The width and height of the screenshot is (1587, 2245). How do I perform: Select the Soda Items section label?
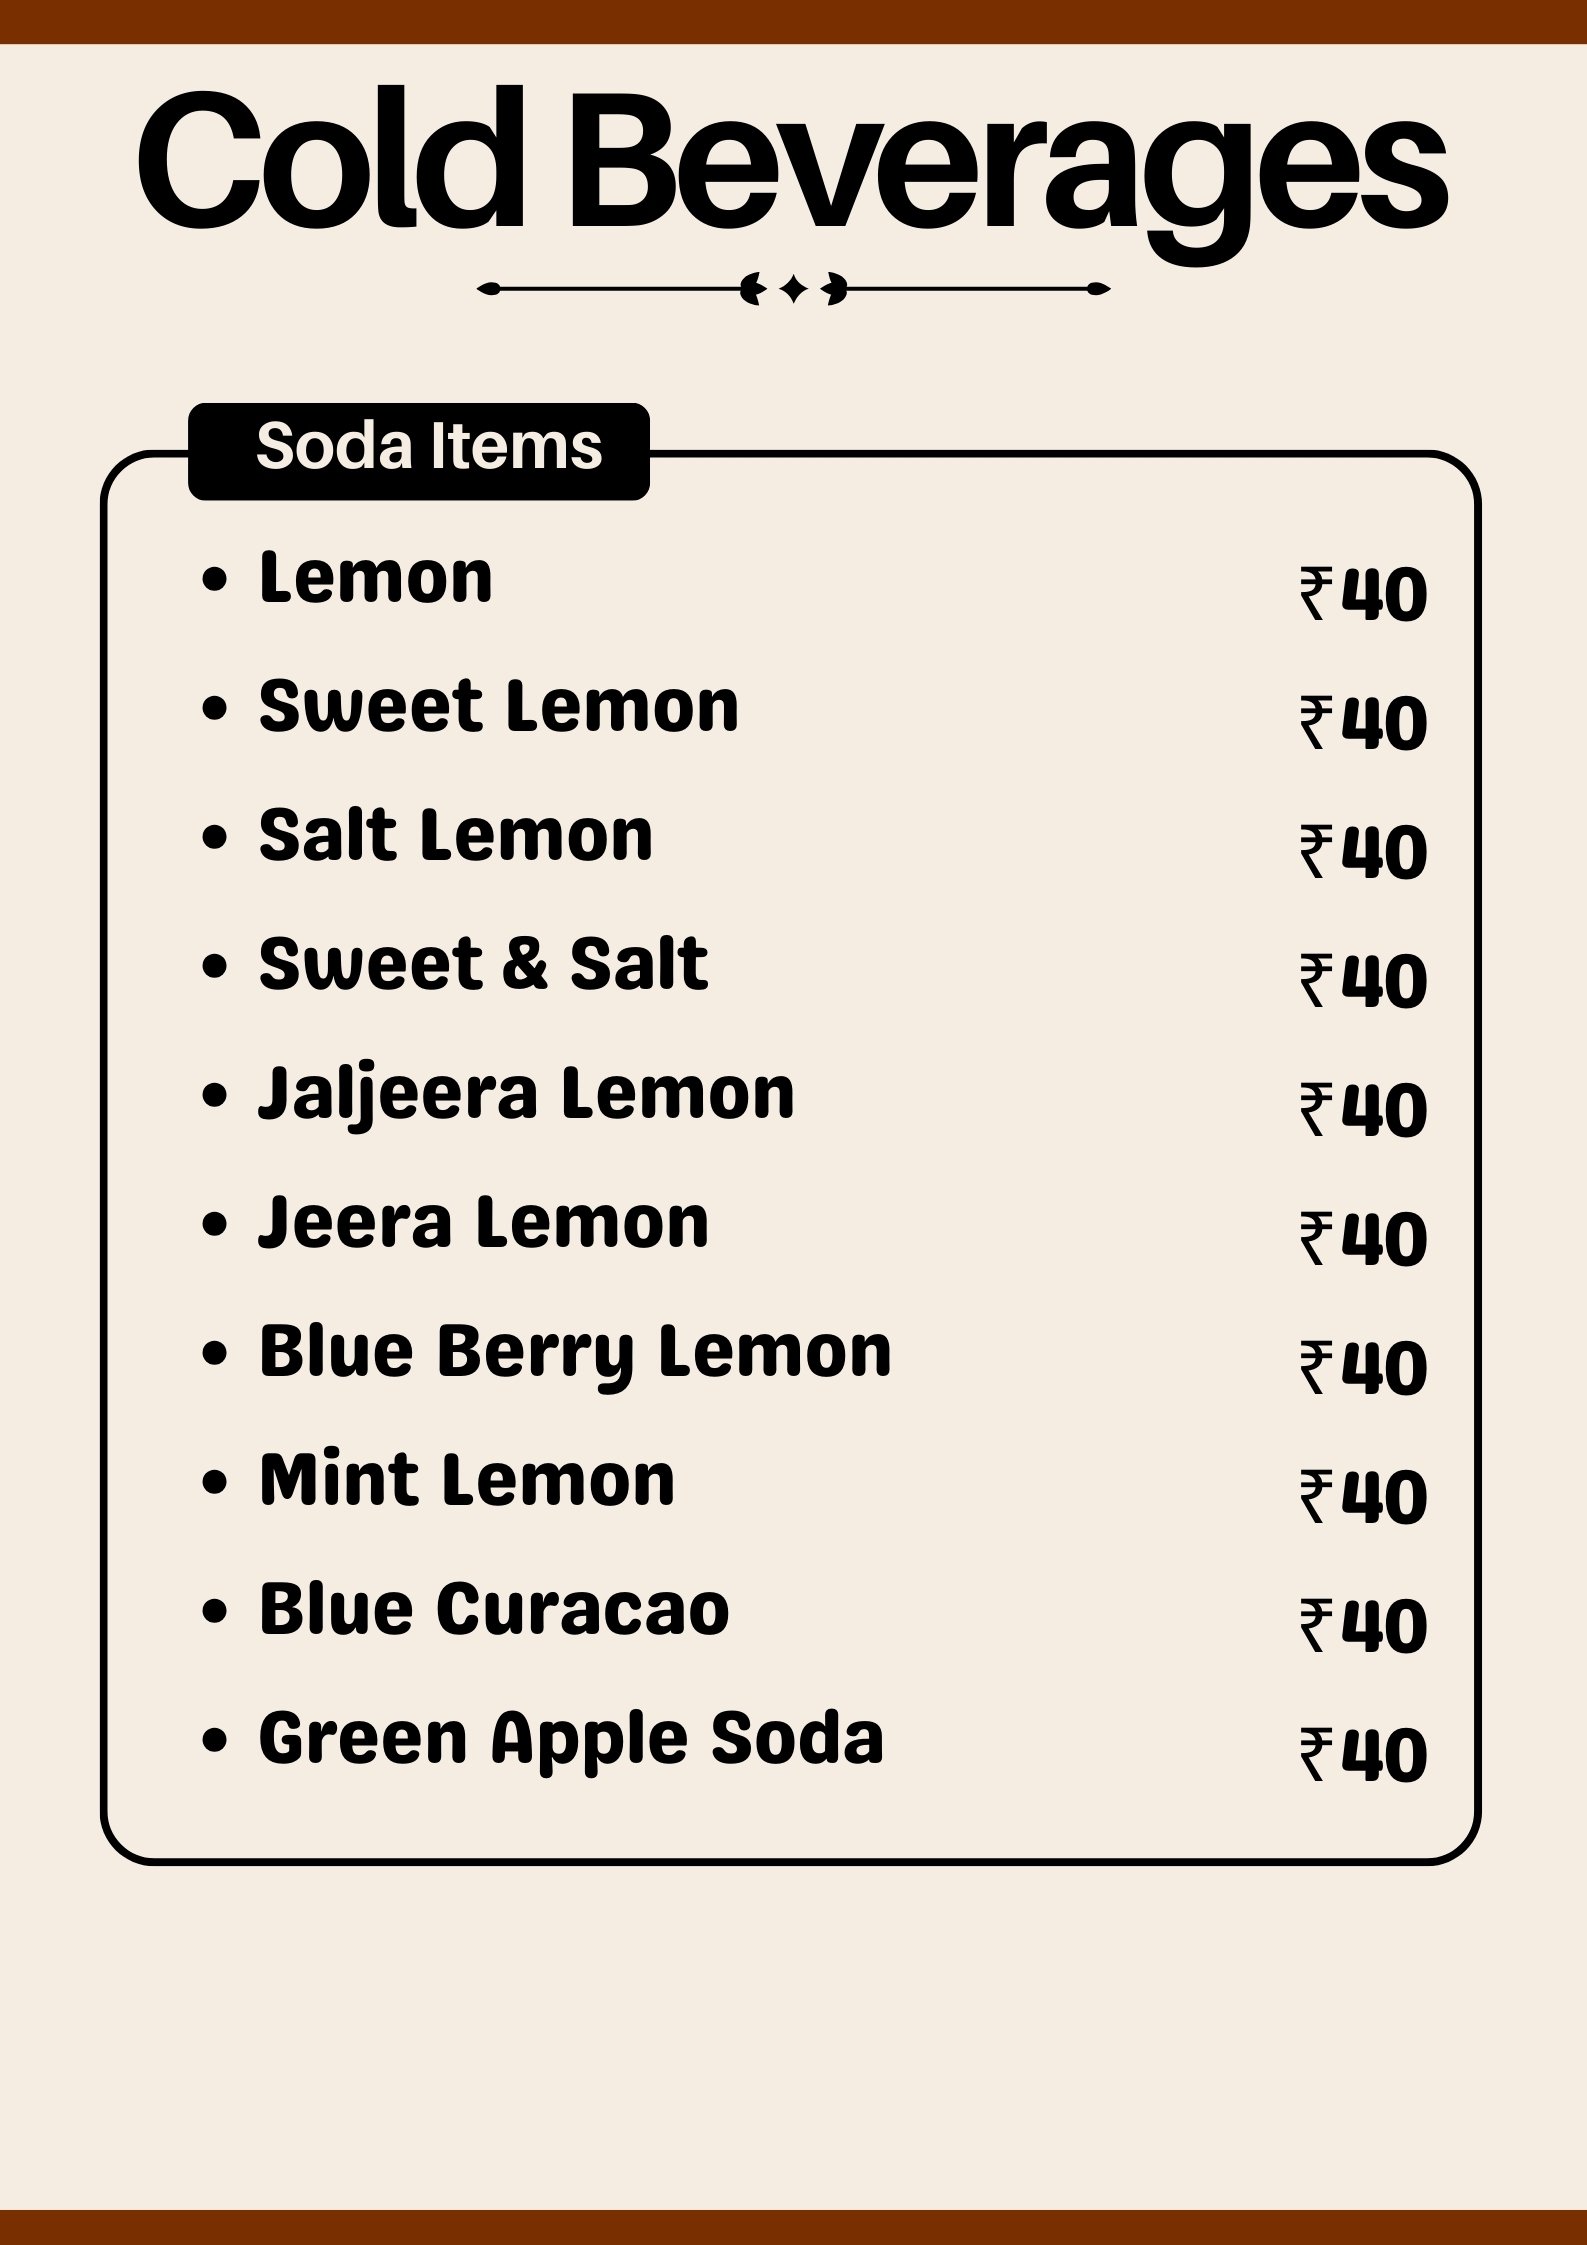(429, 447)
